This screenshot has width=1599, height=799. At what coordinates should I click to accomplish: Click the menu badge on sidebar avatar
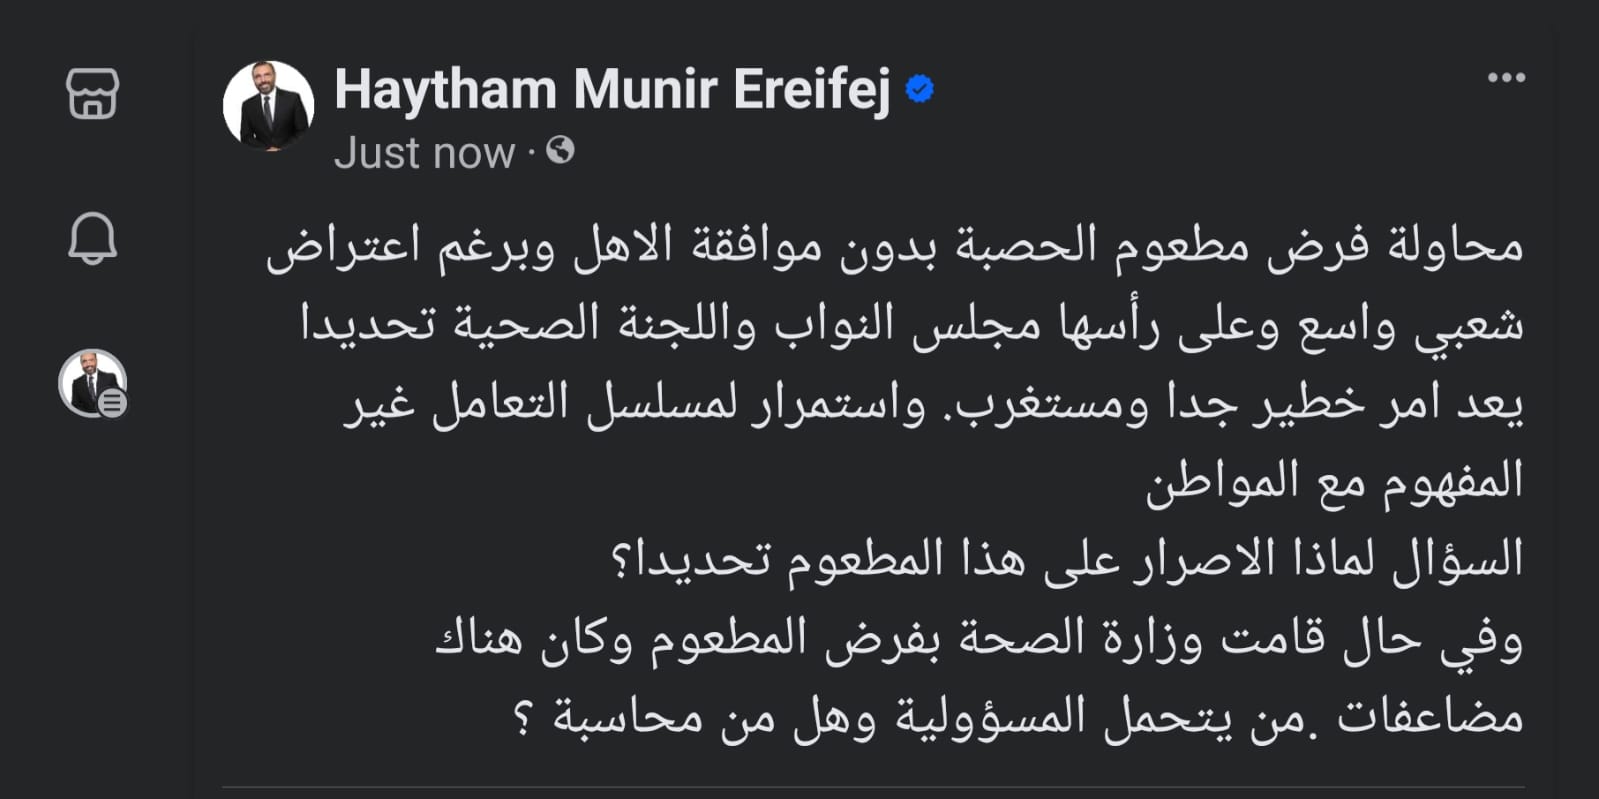click(x=113, y=403)
